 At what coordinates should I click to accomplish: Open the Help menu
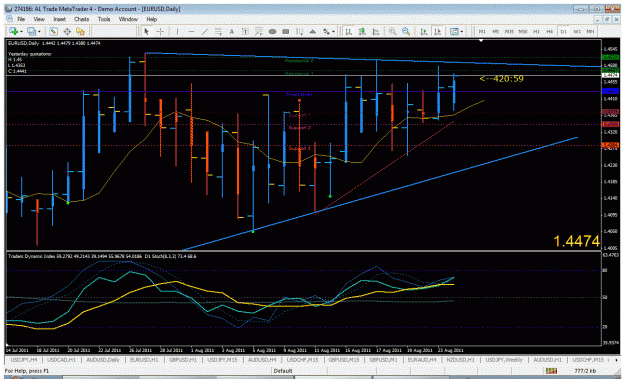(151, 19)
